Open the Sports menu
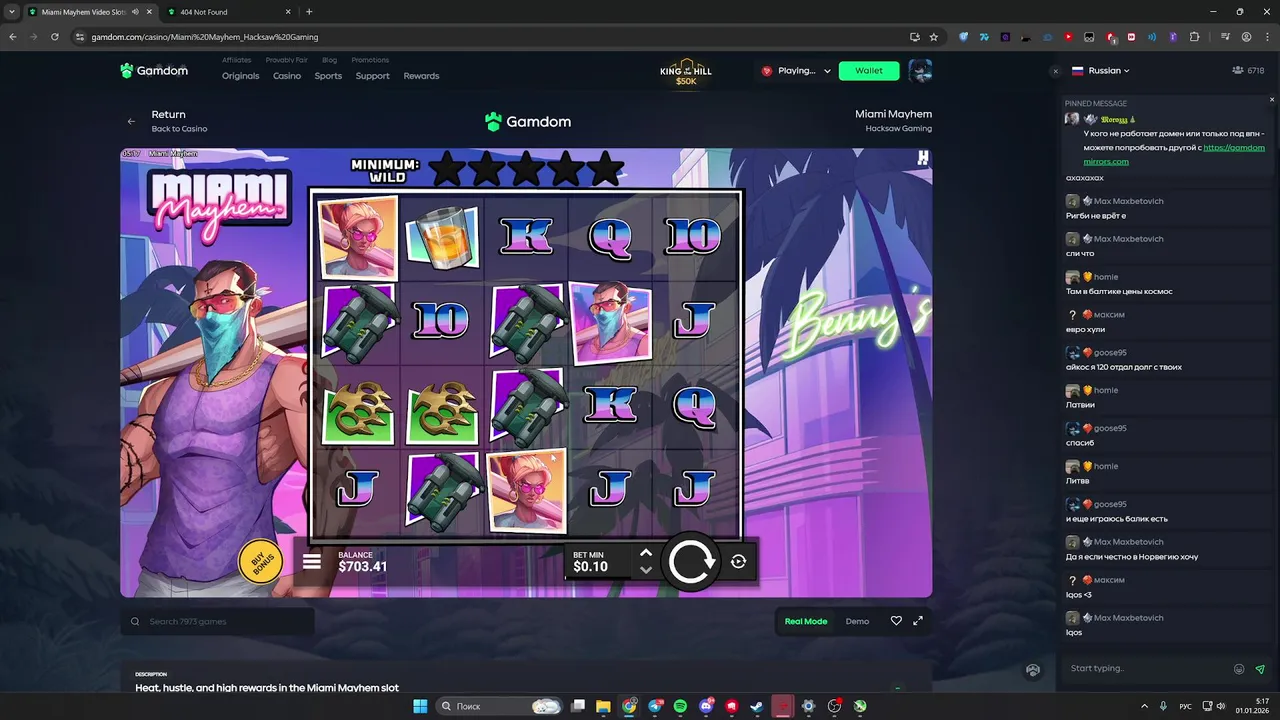This screenshot has width=1280, height=720. (328, 76)
